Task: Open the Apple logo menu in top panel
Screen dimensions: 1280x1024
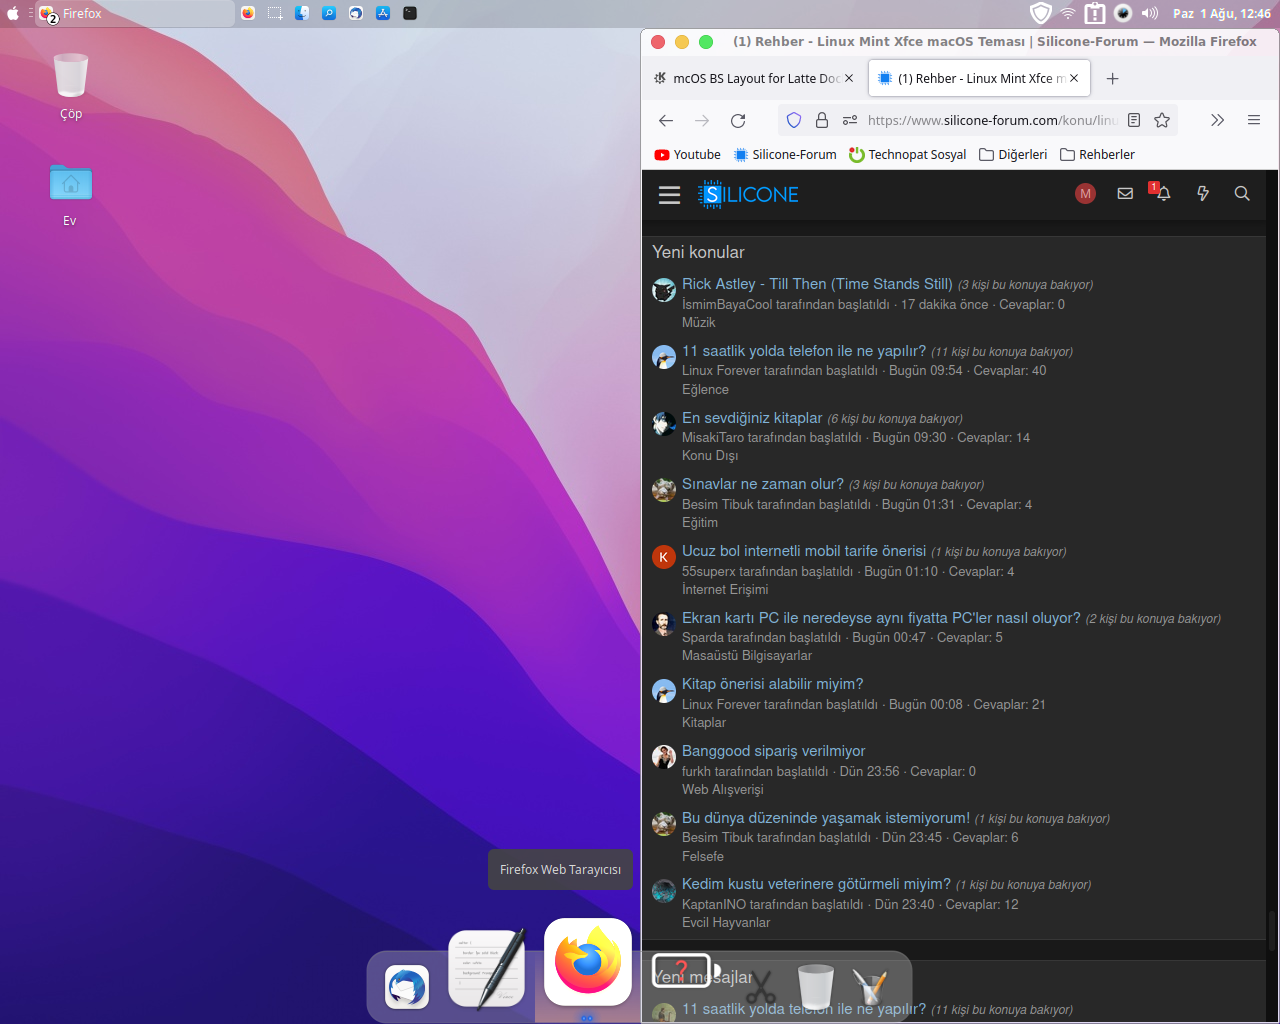Action: pyautogui.click(x=13, y=13)
